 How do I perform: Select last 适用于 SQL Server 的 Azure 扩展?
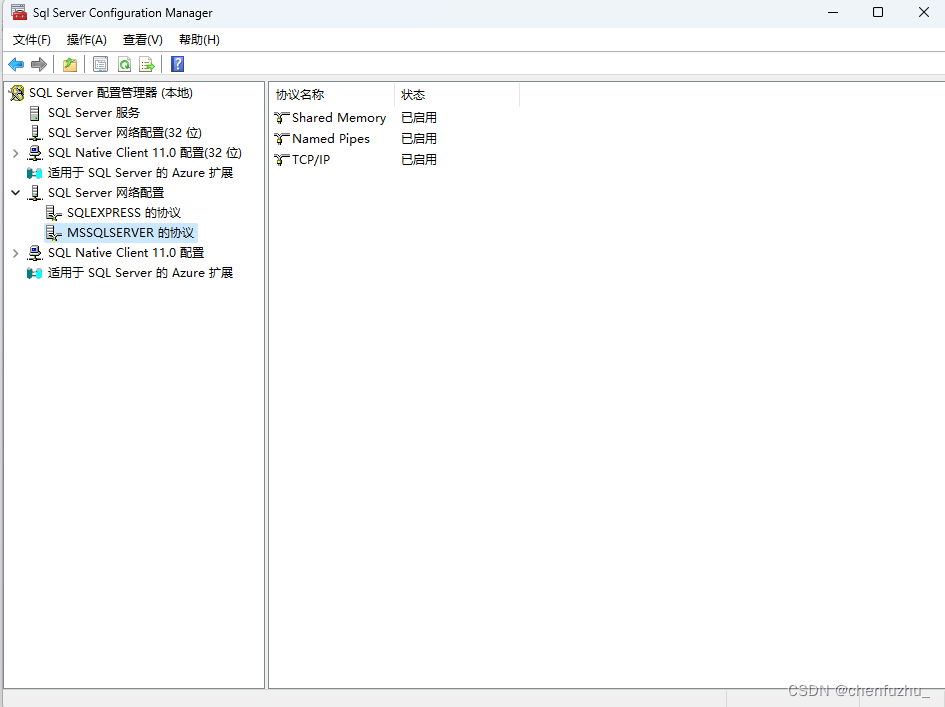point(140,273)
